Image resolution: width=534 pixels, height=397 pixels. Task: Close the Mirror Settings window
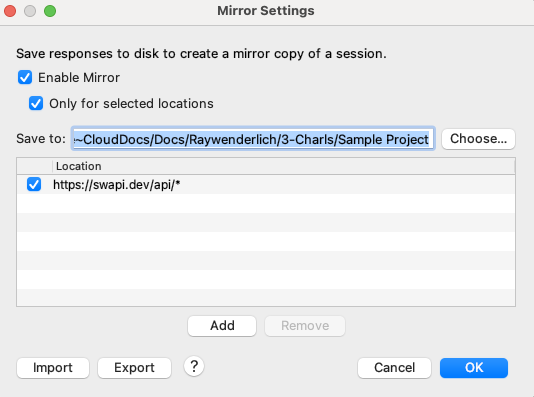pyautogui.click(x=10, y=11)
